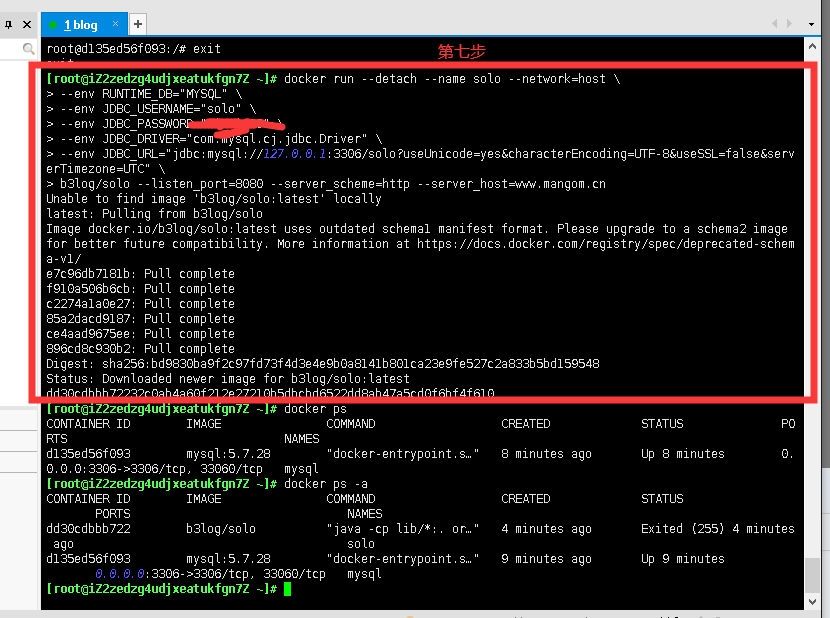
Task: Click 'Up 8 minutes' status in docker ps
Action: click(x=683, y=454)
